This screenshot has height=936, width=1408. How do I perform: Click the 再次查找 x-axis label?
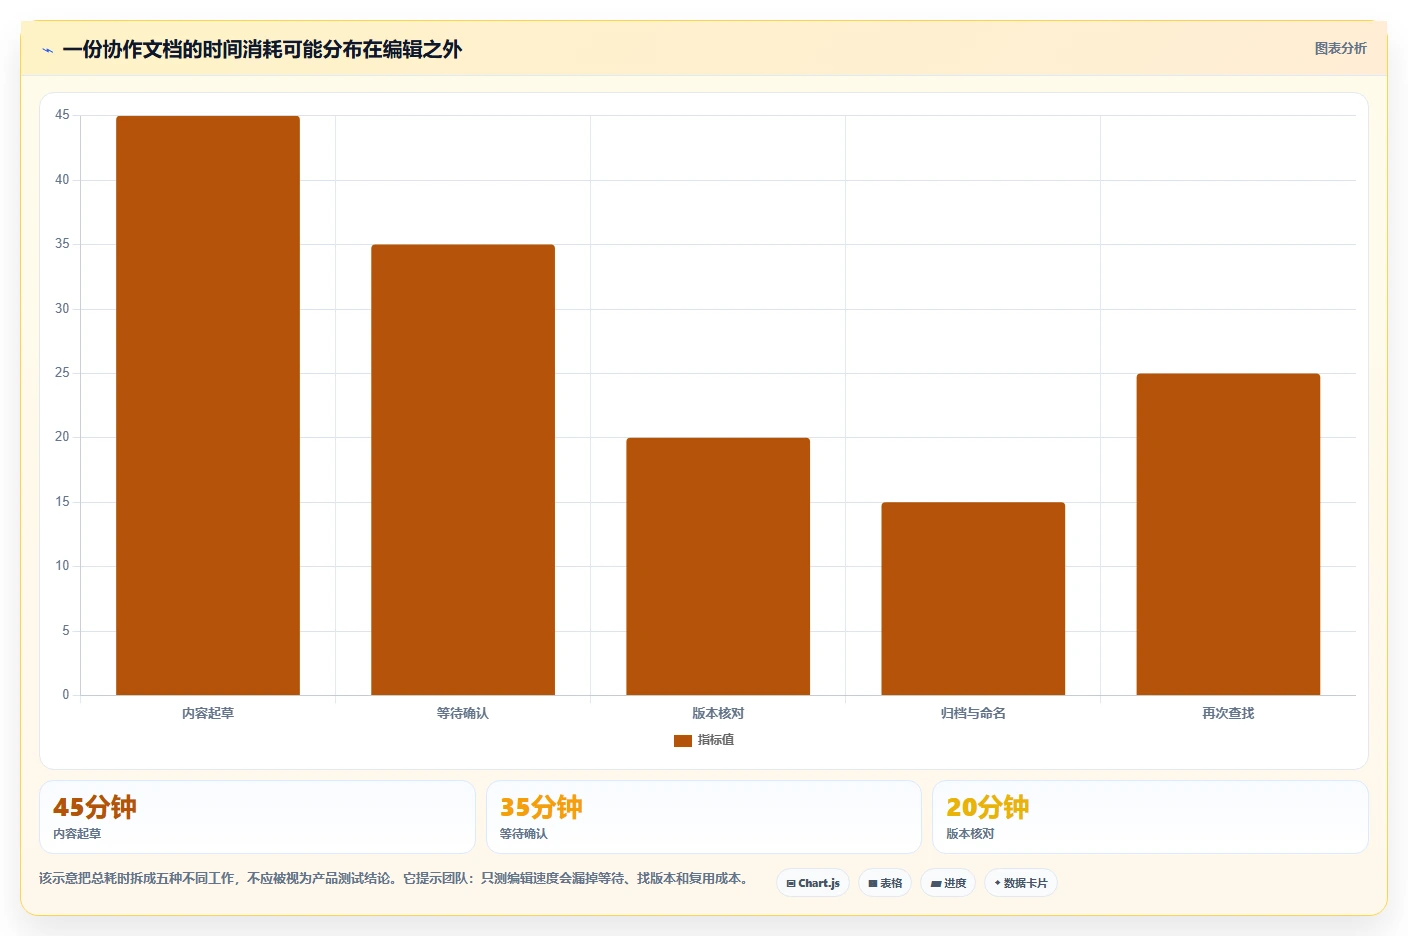coord(1228,713)
